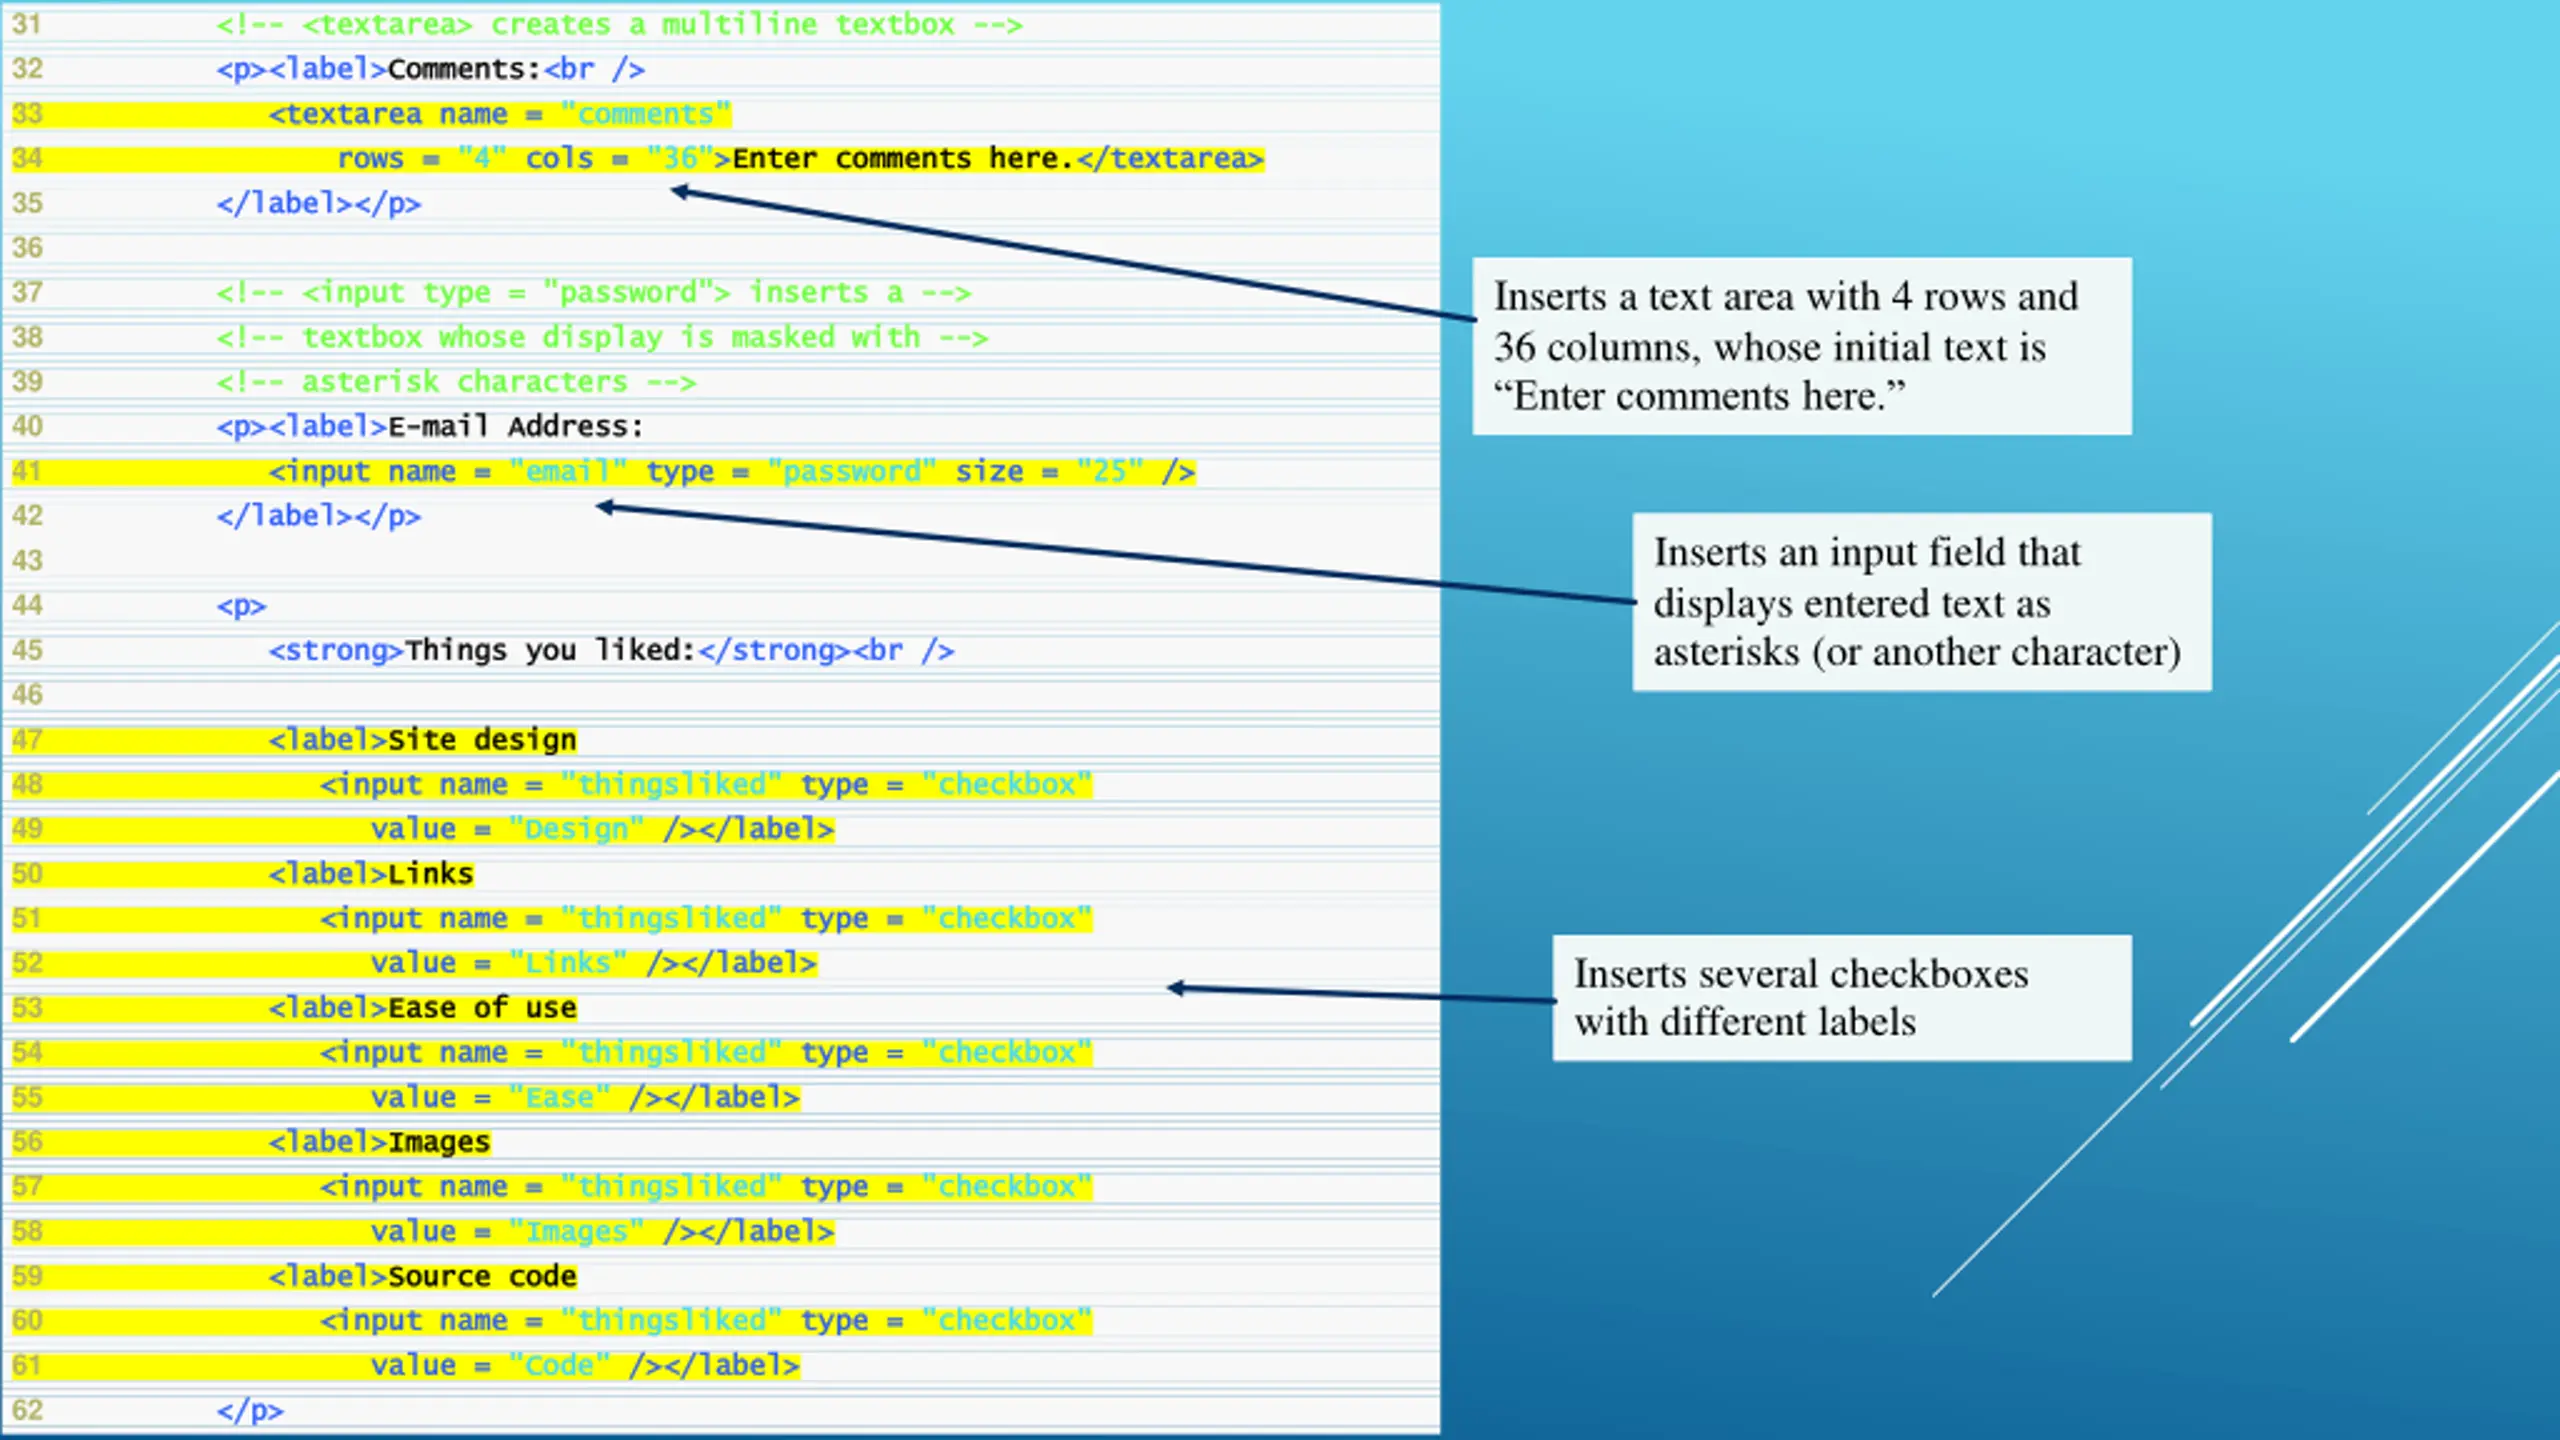Click the input name = "email" code line

tap(732, 471)
